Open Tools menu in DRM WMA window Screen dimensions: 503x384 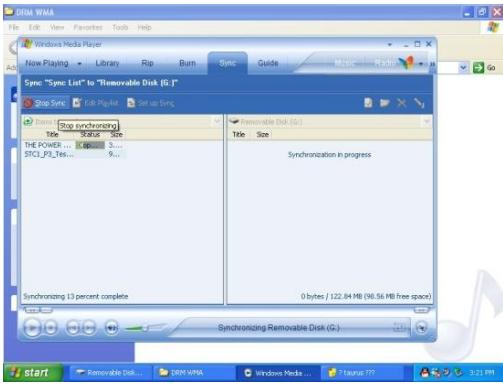point(120,27)
